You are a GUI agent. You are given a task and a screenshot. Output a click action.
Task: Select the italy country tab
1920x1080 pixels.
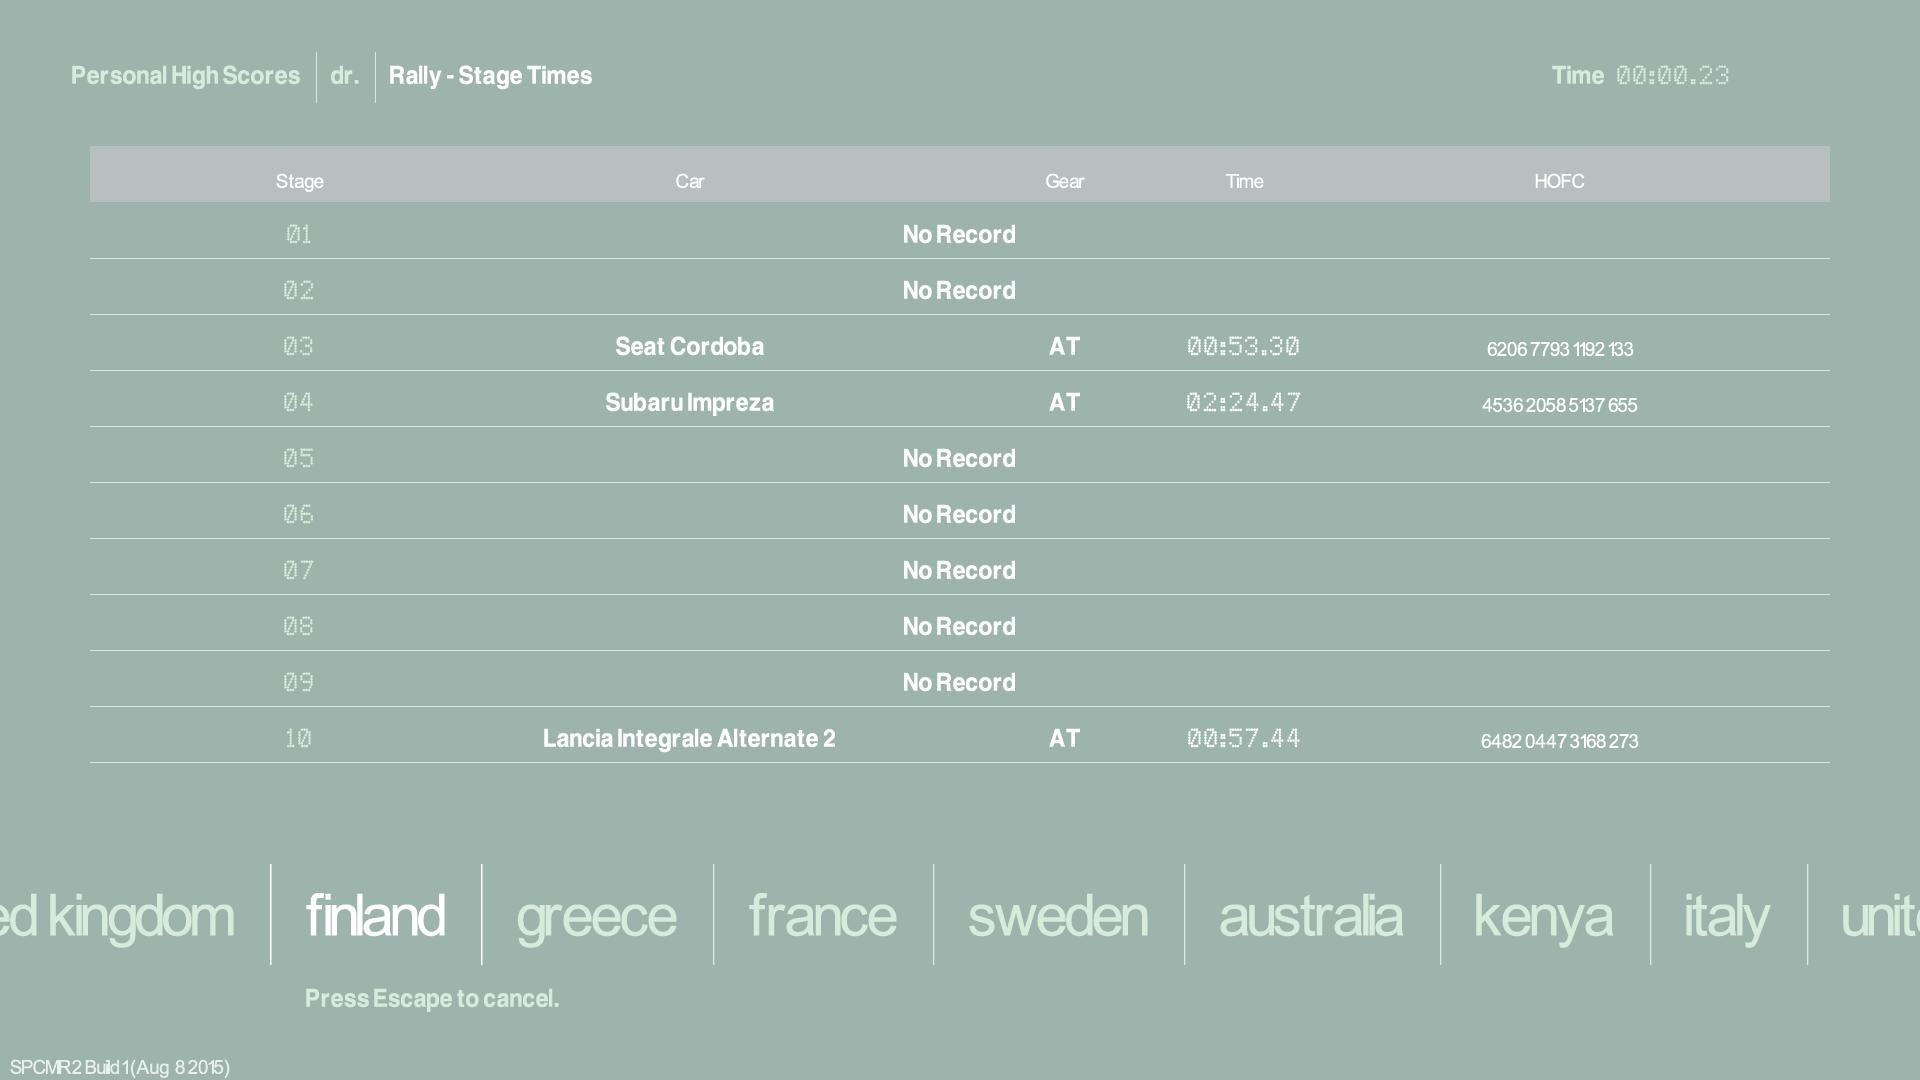pyautogui.click(x=1726, y=916)
